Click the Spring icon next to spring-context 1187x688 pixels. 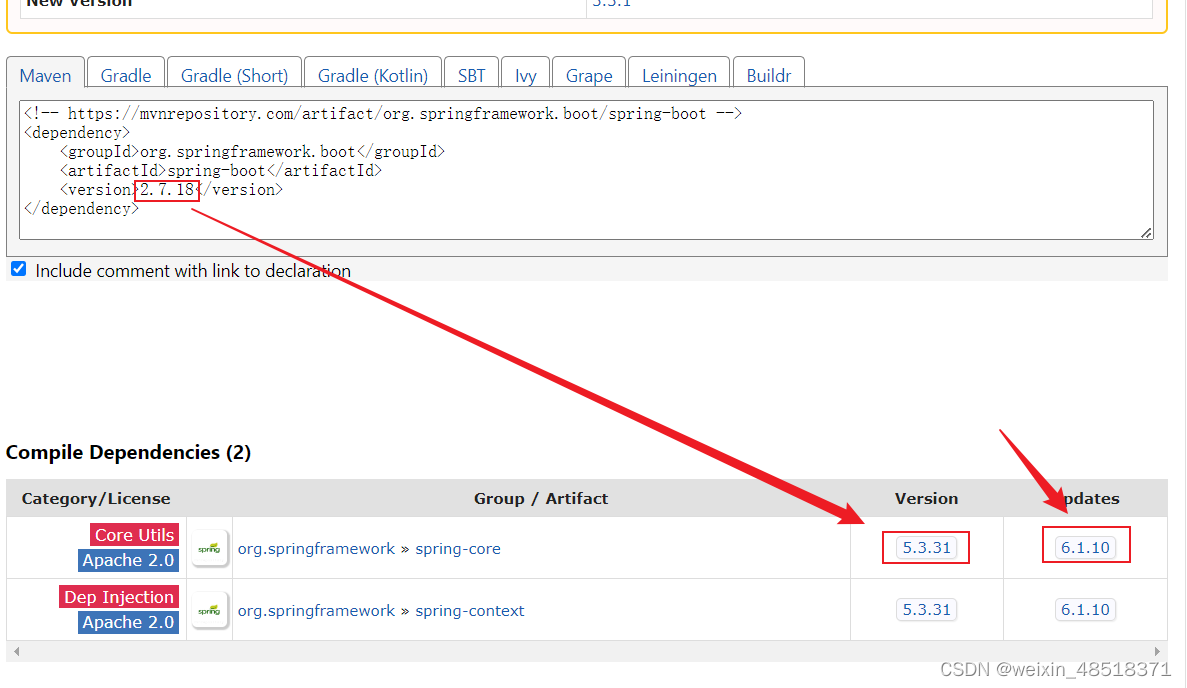point(210,609)
